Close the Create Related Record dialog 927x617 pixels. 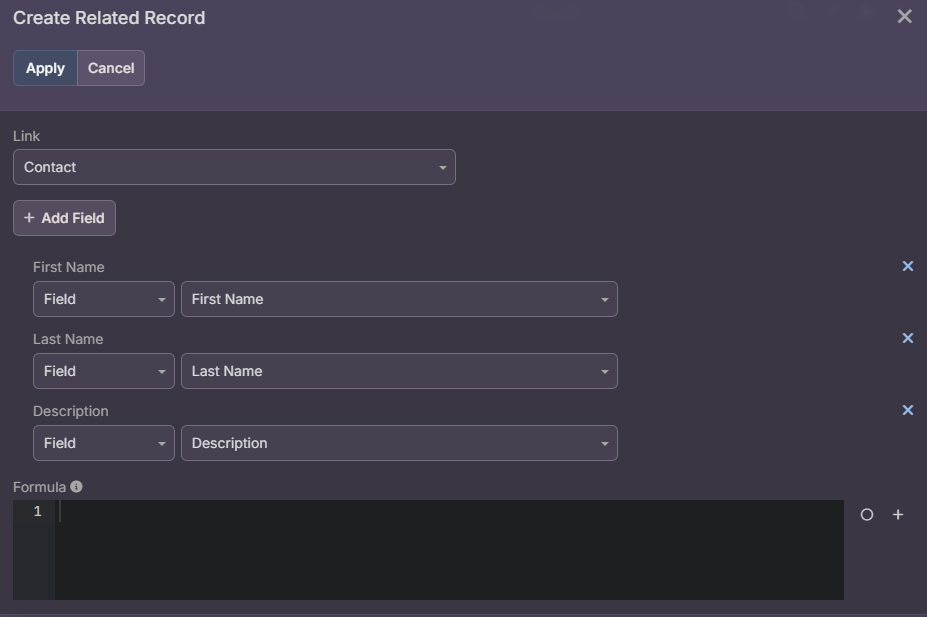tap(905, 17)
